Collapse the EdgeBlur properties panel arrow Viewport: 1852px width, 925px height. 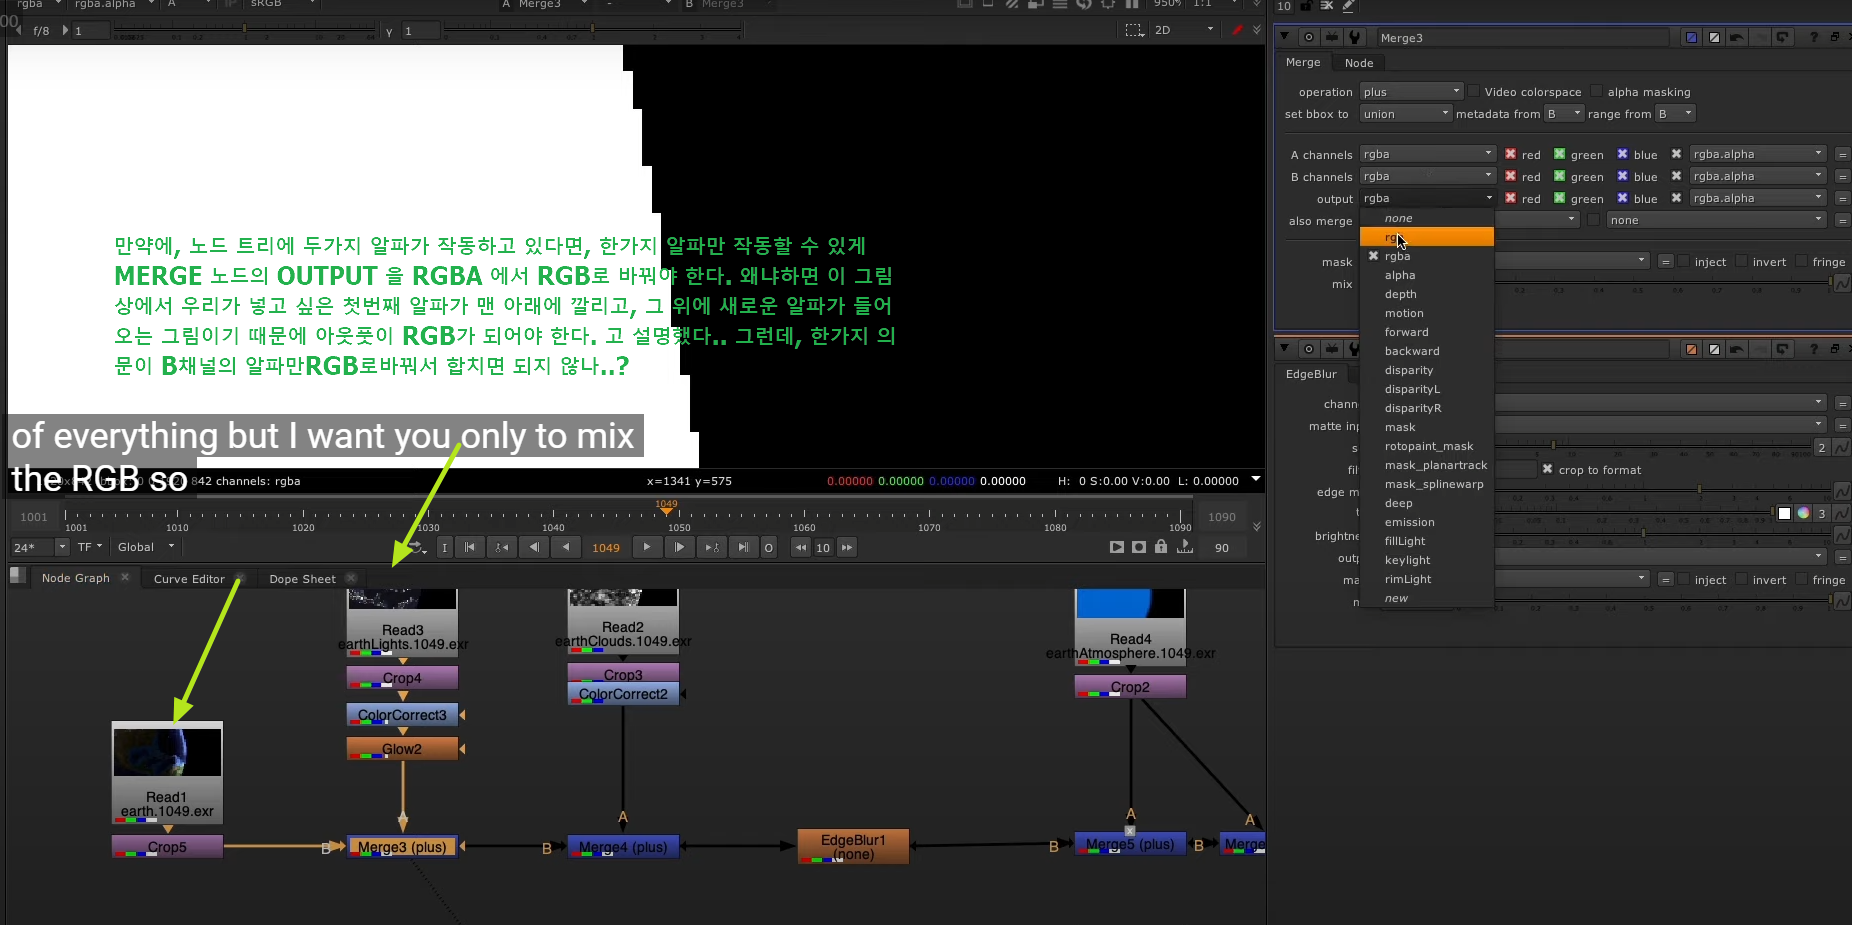click(1285, 348)
